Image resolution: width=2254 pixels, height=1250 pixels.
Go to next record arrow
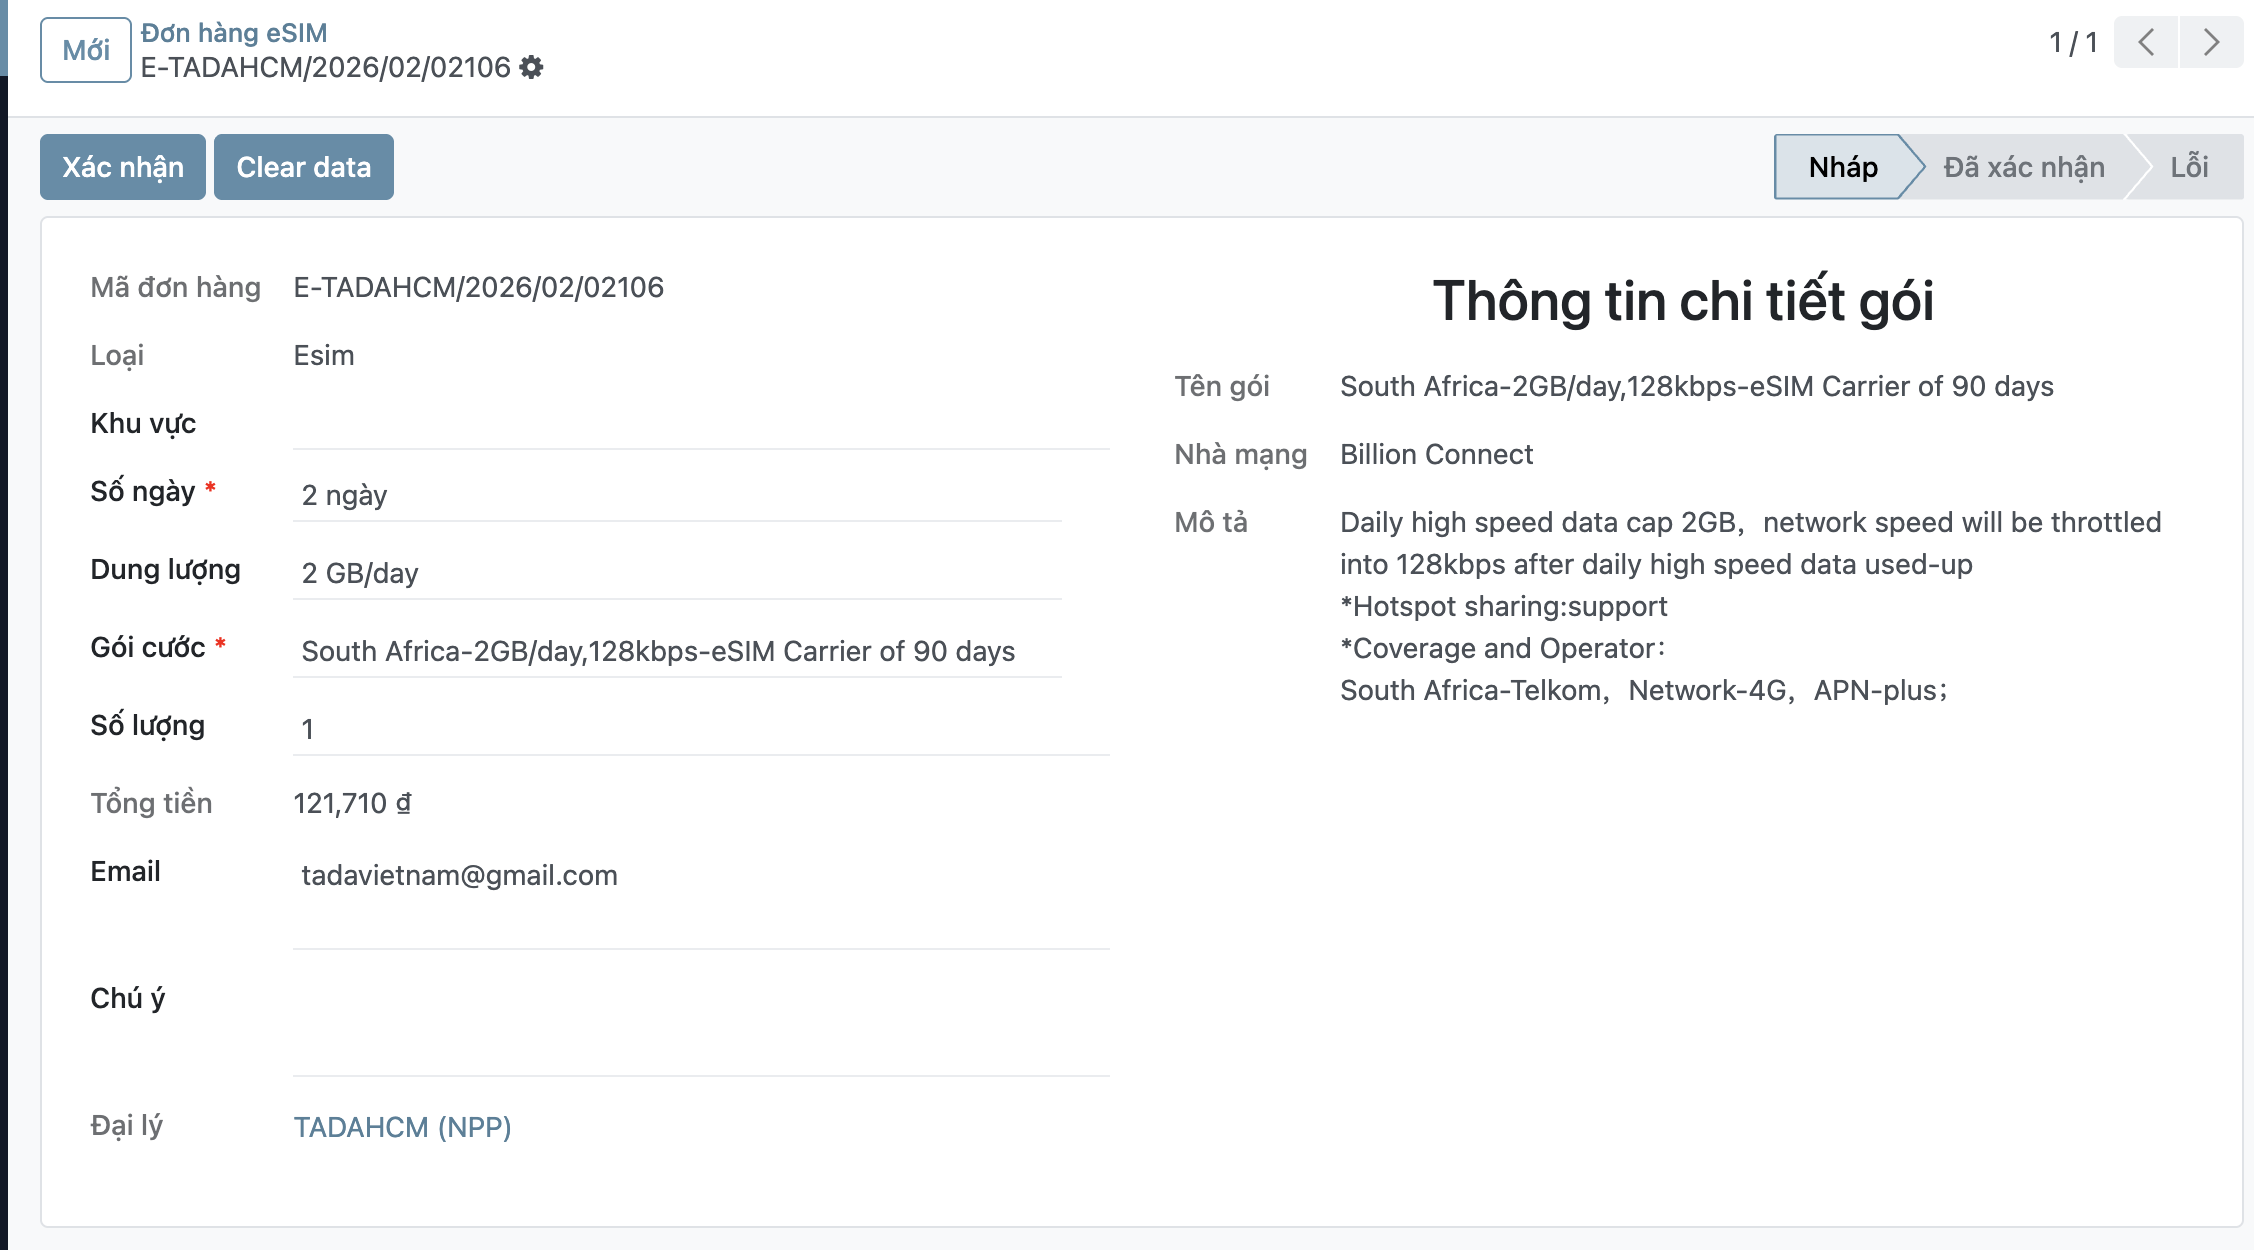click(x=2211, y=42)
